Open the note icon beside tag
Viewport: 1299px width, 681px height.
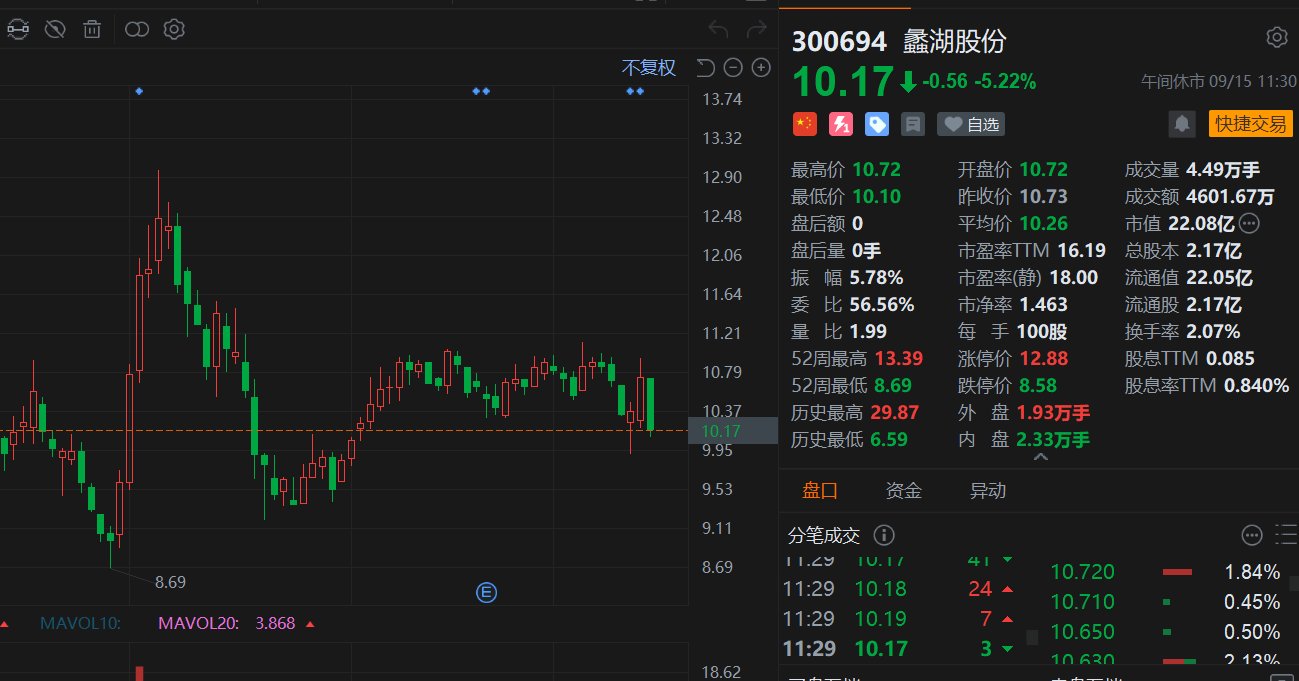coord(912,124)
